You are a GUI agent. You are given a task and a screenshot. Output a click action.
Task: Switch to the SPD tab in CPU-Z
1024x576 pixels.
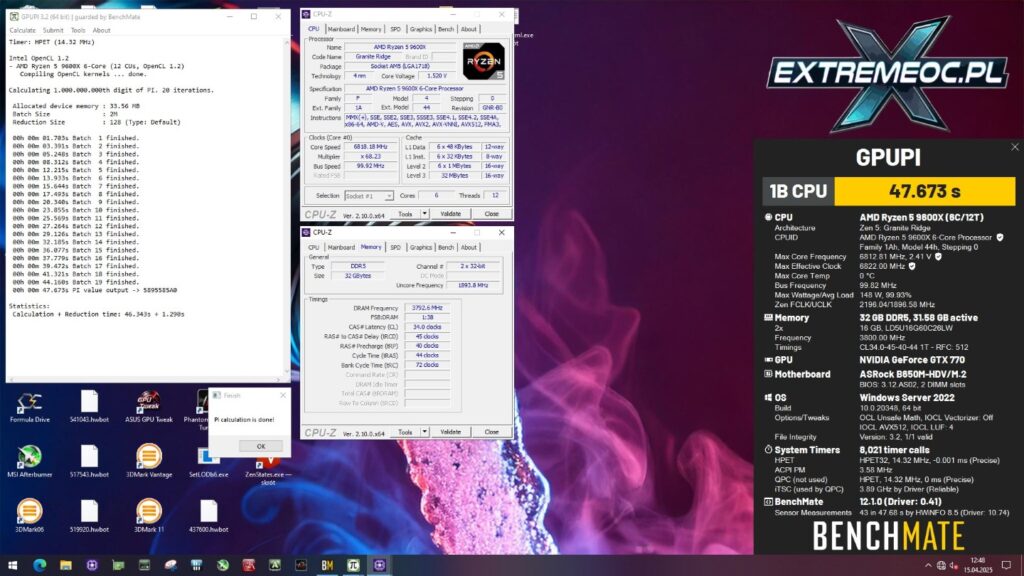(x=395, y=28)
